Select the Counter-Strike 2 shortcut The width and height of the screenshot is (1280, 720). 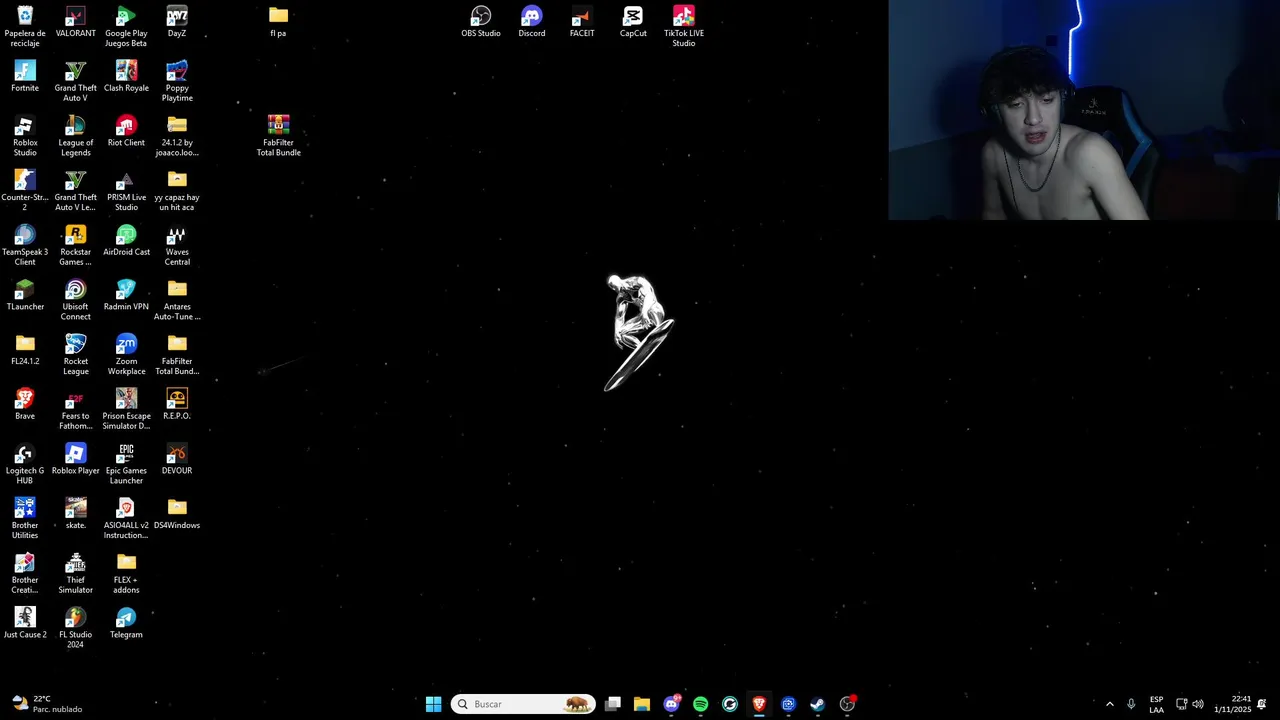pyautogui.click(x=25, y=190)
